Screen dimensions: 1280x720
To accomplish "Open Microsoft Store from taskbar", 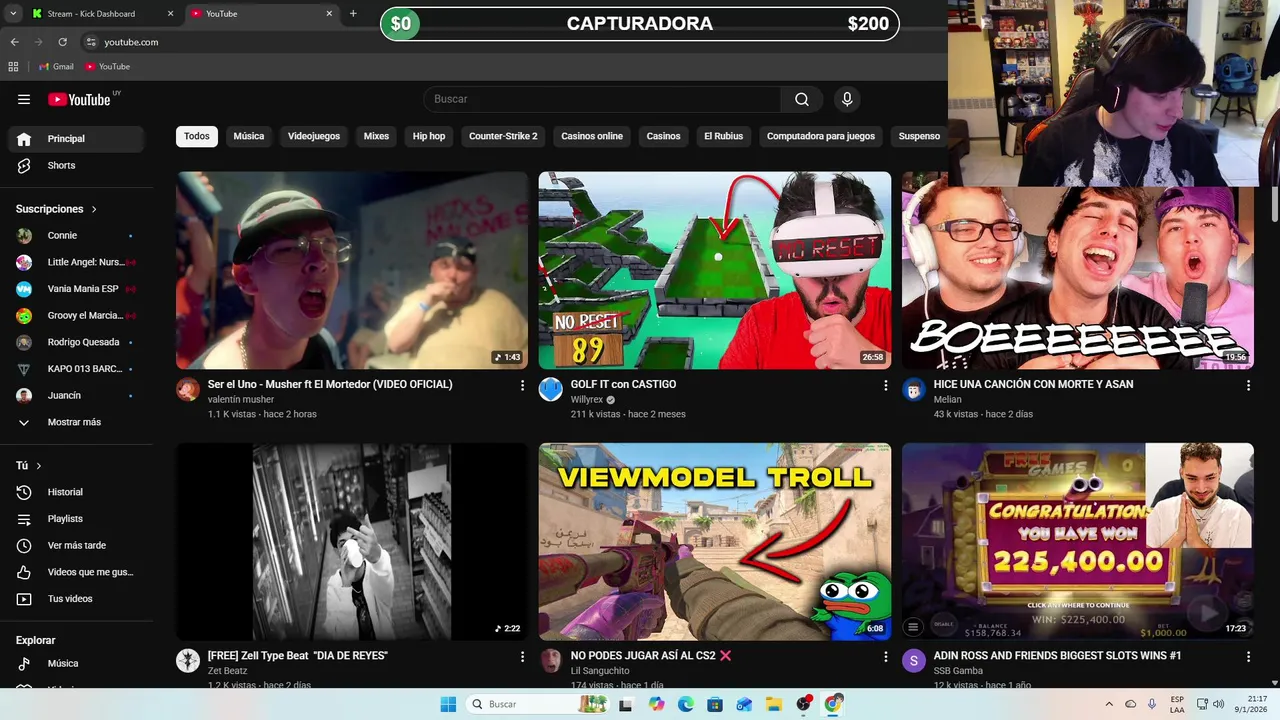I will coord(715,704).
